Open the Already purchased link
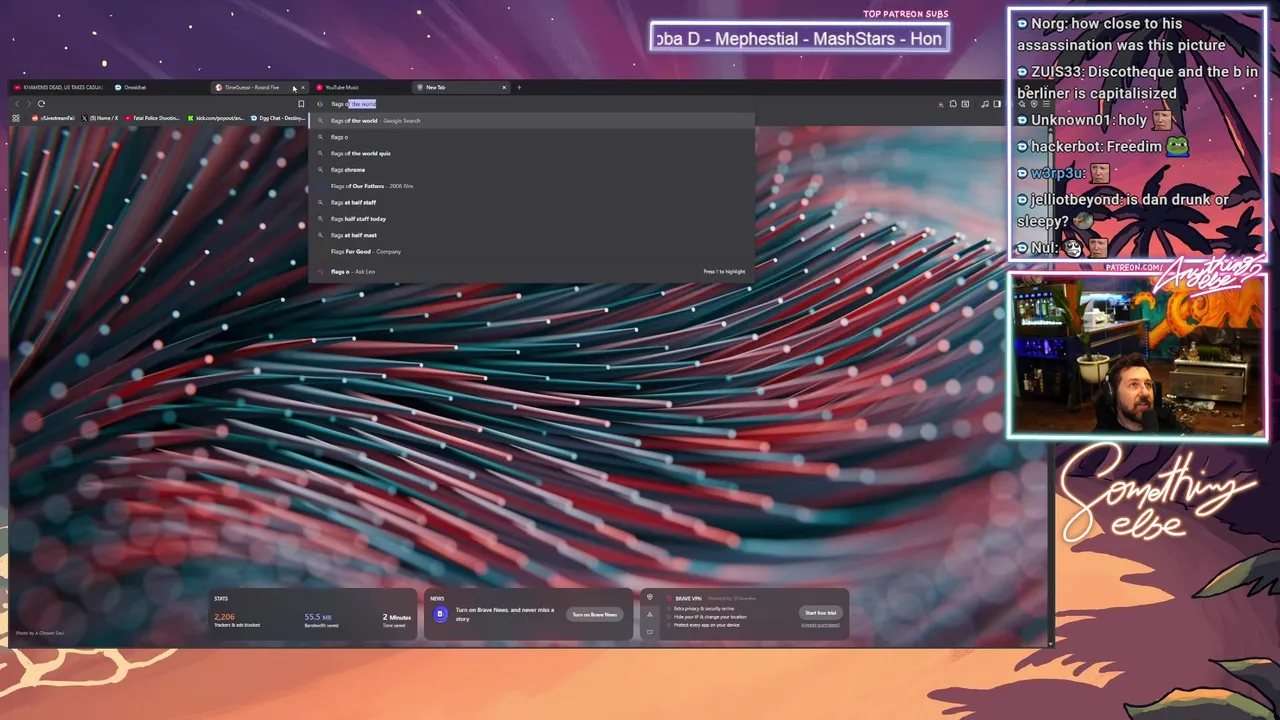Viewport: 1280px width, 720px height. 820,625
